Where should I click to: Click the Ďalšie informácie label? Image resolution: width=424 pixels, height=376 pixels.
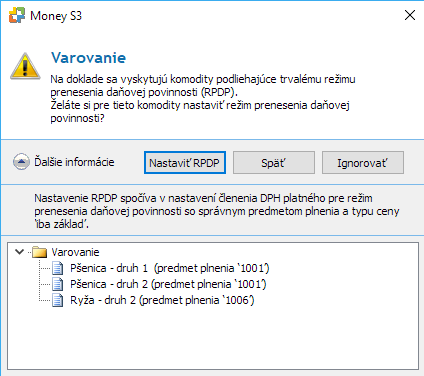(74, 162)
